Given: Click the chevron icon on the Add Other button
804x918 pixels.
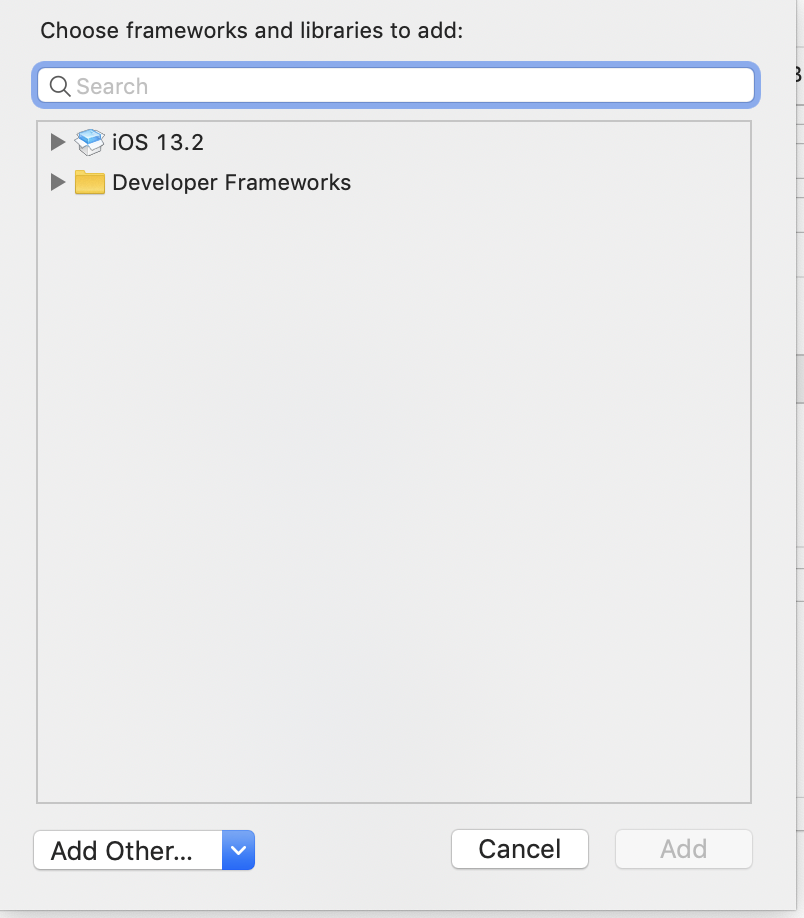Looking at the screenshot, I should (x=238, y=850).
